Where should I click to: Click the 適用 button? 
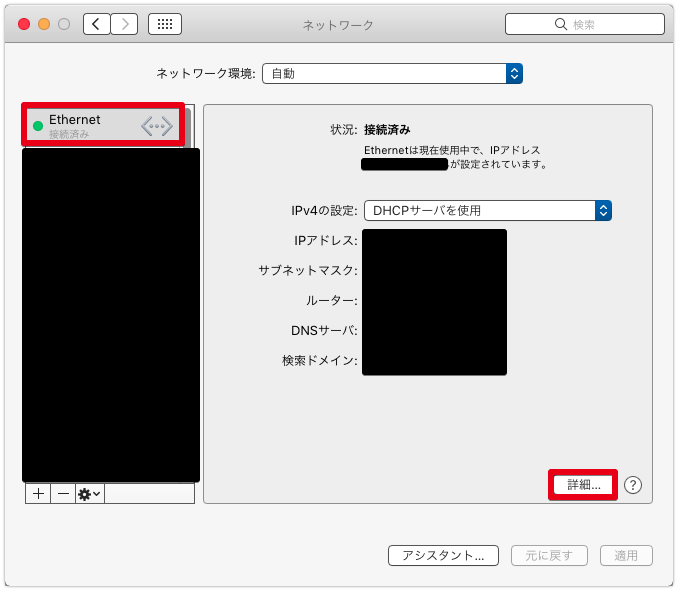pos(626,556)
